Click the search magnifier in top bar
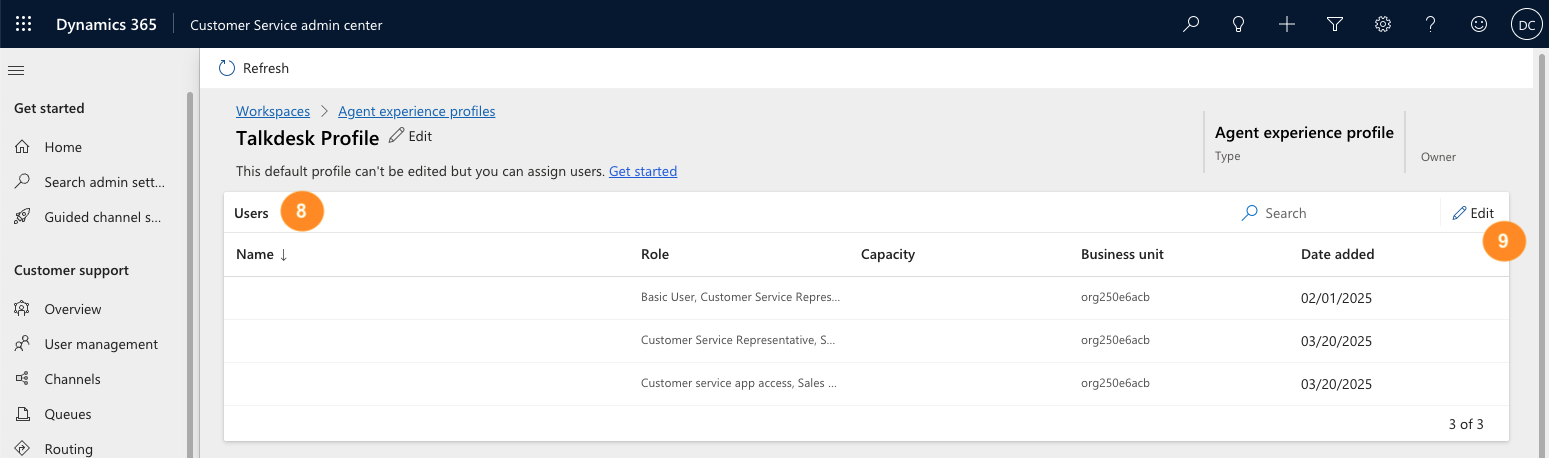Viewport: 1549px width, 458px height. point(1190,25)
